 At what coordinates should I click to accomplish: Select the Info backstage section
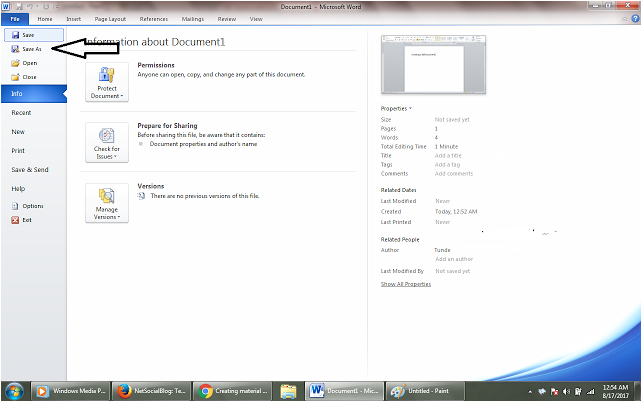pyautogui.click(x=34, y=94)
